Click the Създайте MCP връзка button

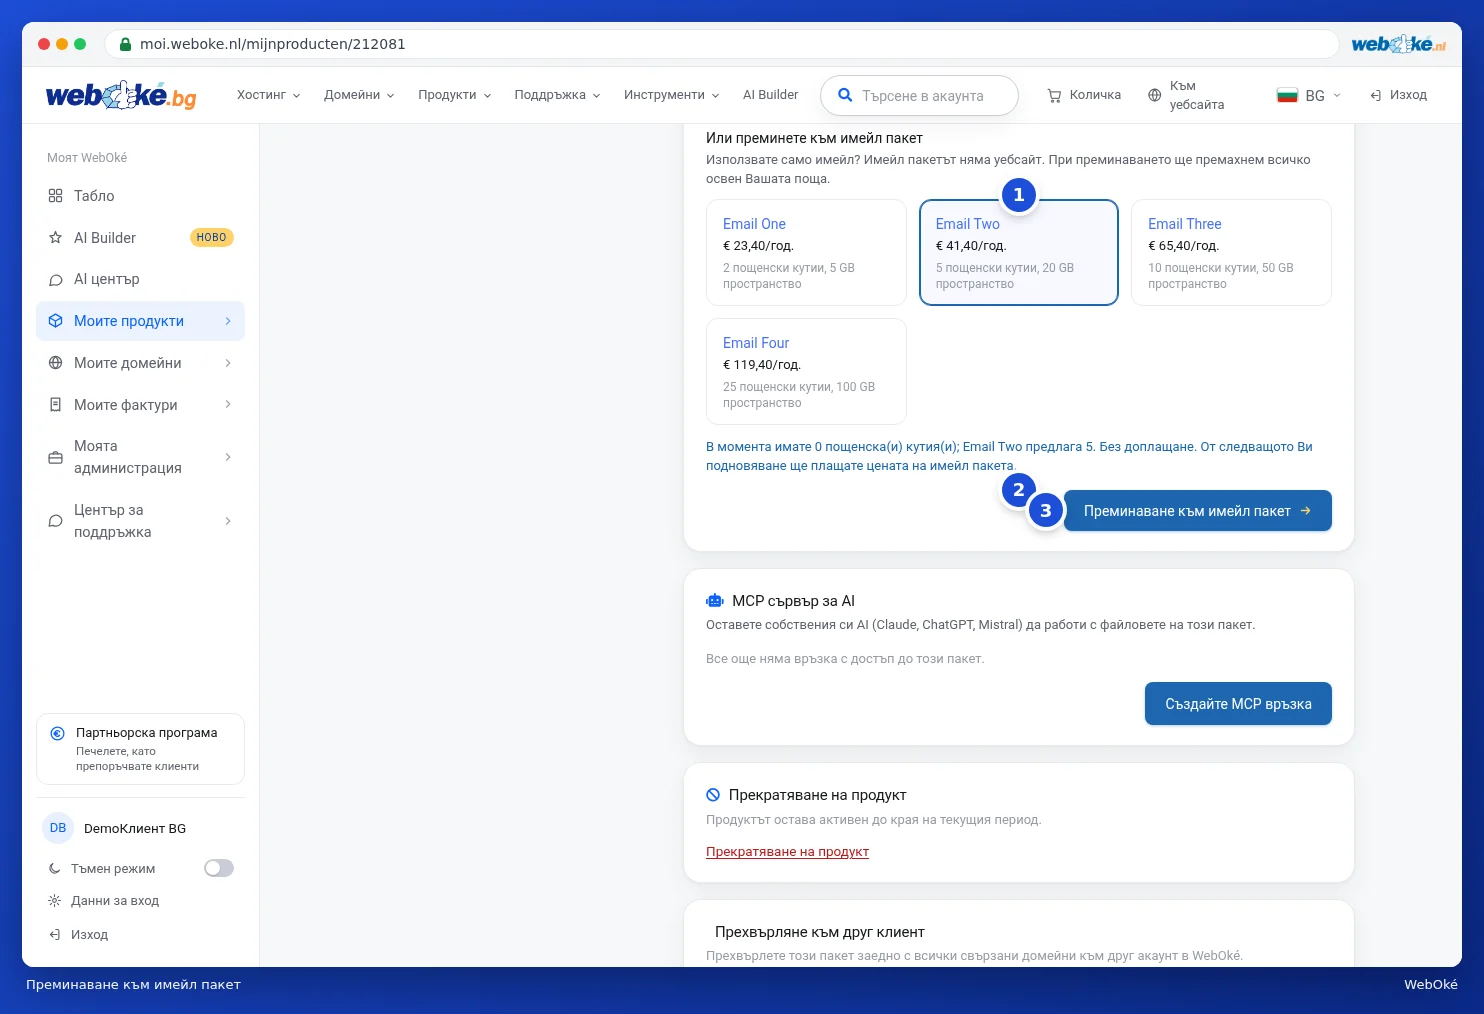click(x=1238, y=704)
